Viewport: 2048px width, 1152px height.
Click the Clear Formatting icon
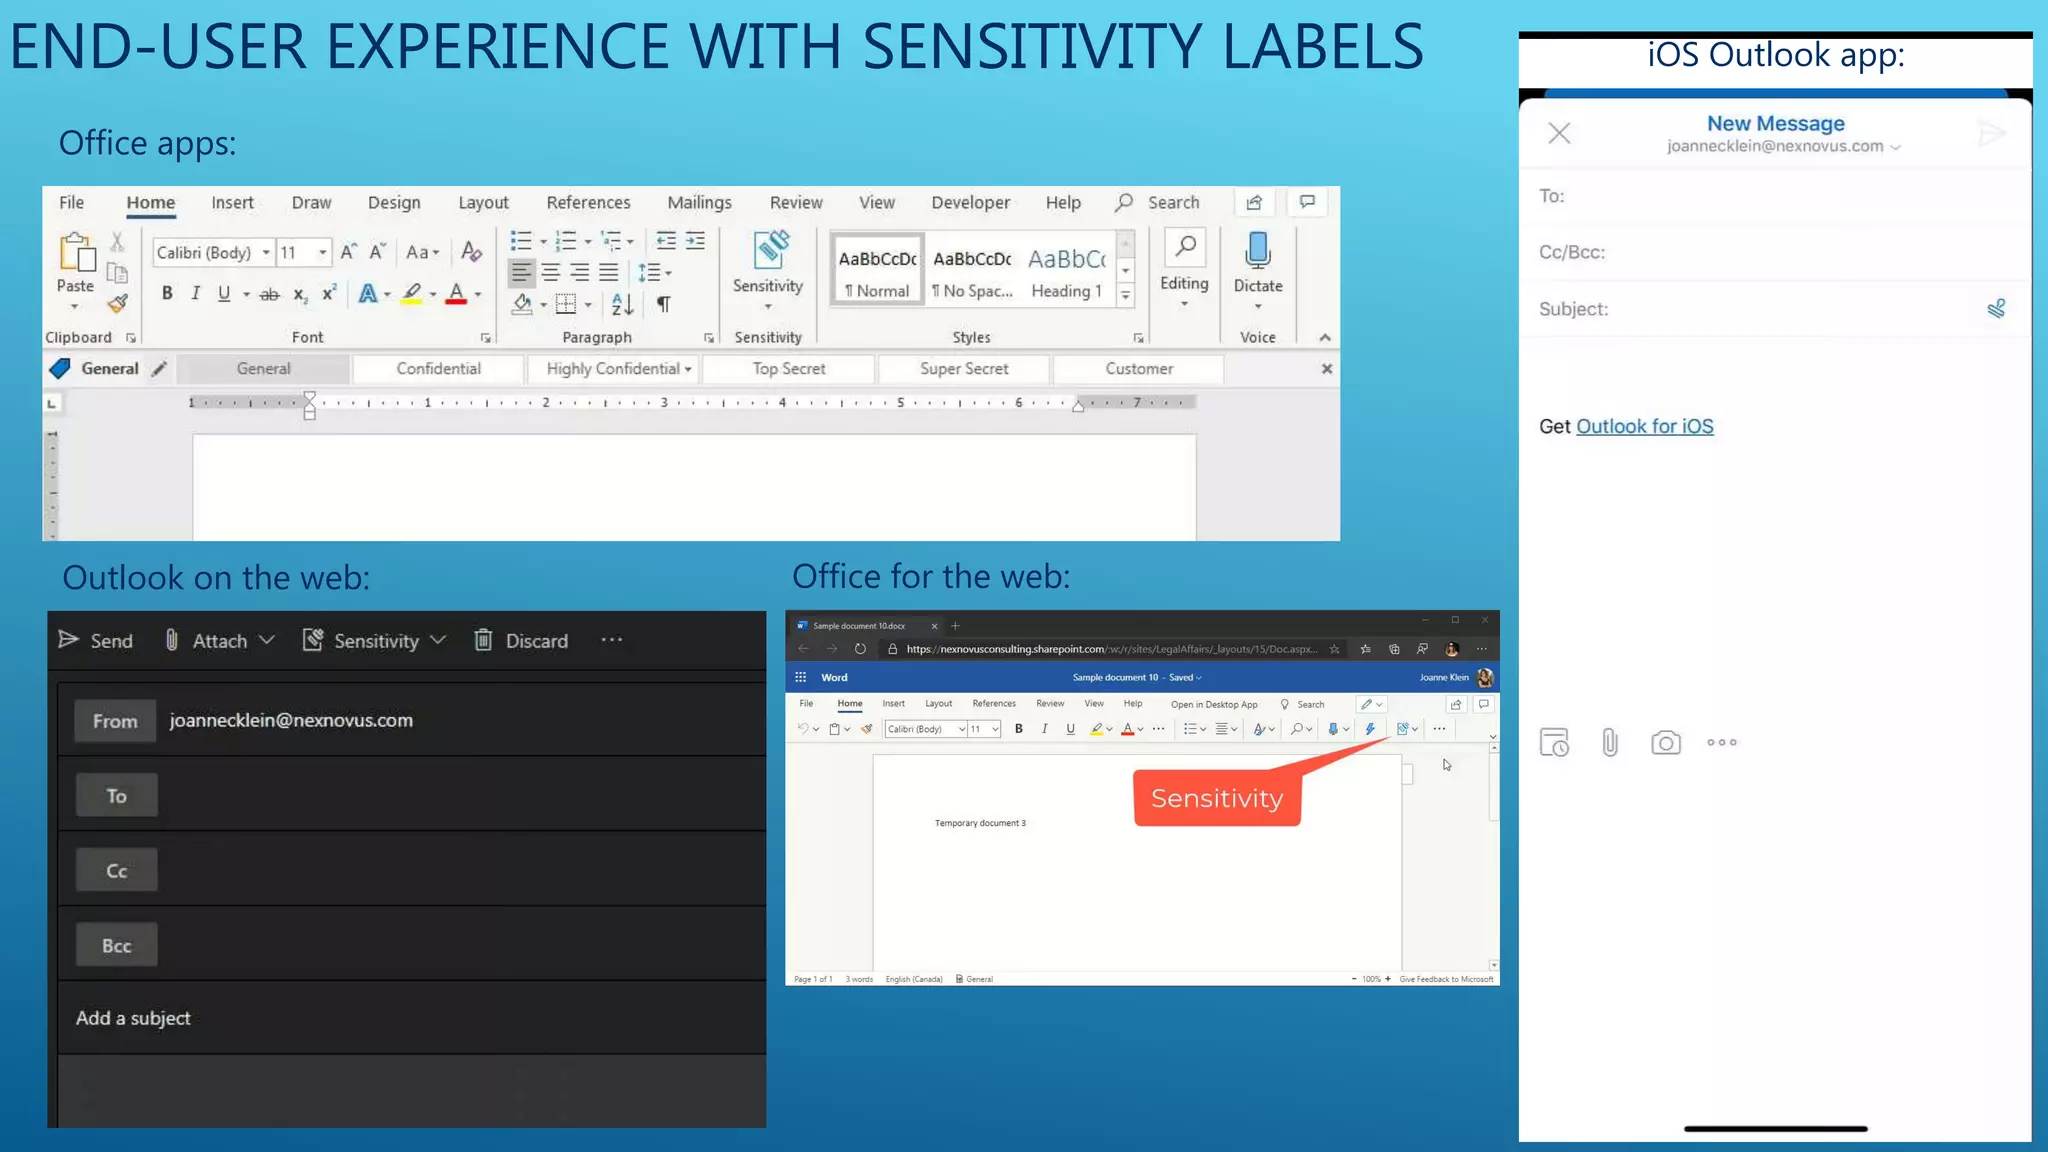click(x=471, y=252)
